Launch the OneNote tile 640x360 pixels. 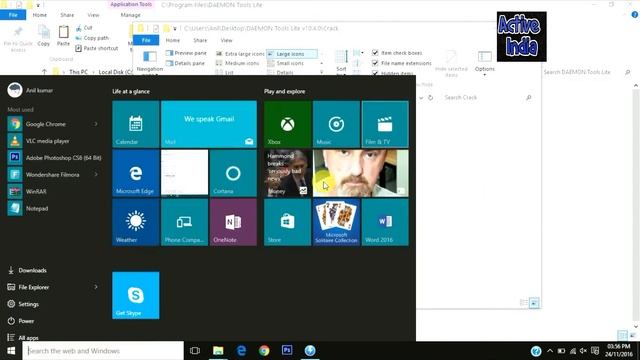pyautogui.click(x=233, y=222)
